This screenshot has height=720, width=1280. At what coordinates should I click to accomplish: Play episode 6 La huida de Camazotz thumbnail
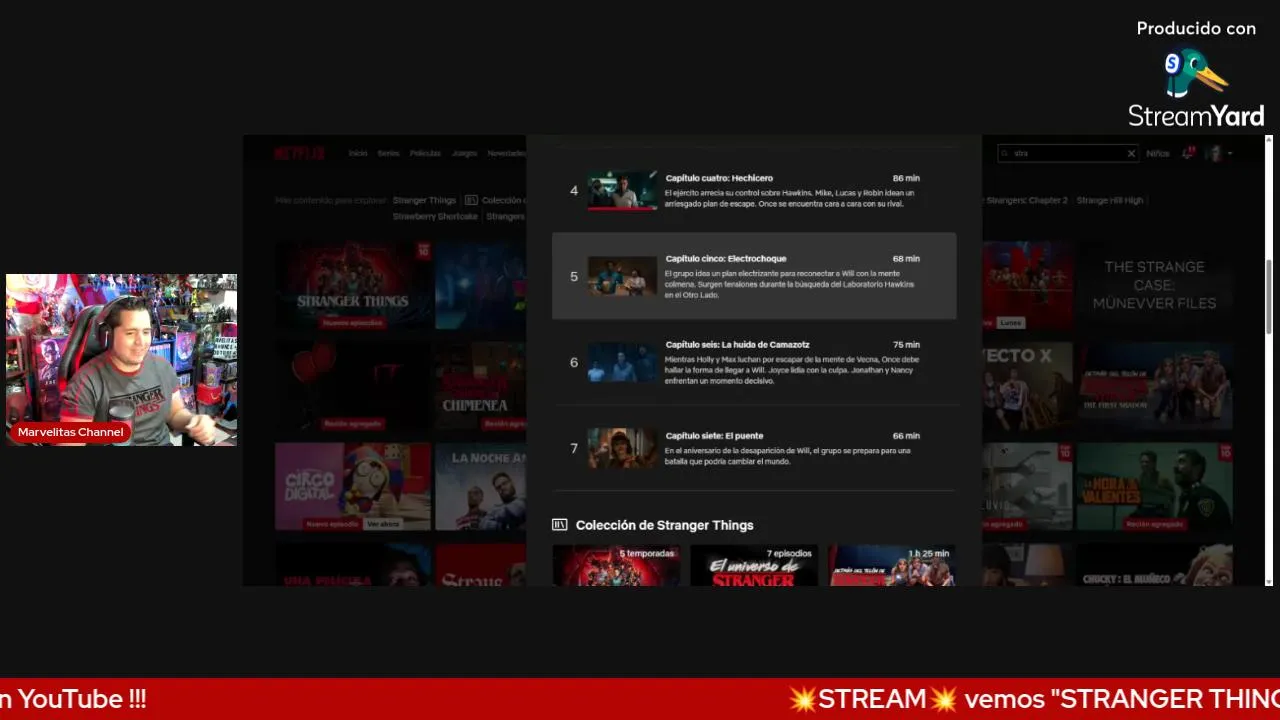click(x=622, y=362)
